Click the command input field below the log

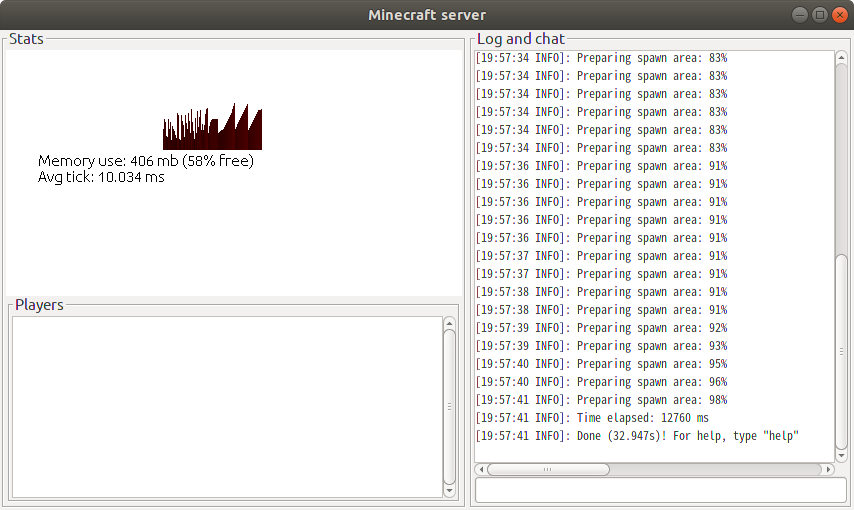point(660,490)
